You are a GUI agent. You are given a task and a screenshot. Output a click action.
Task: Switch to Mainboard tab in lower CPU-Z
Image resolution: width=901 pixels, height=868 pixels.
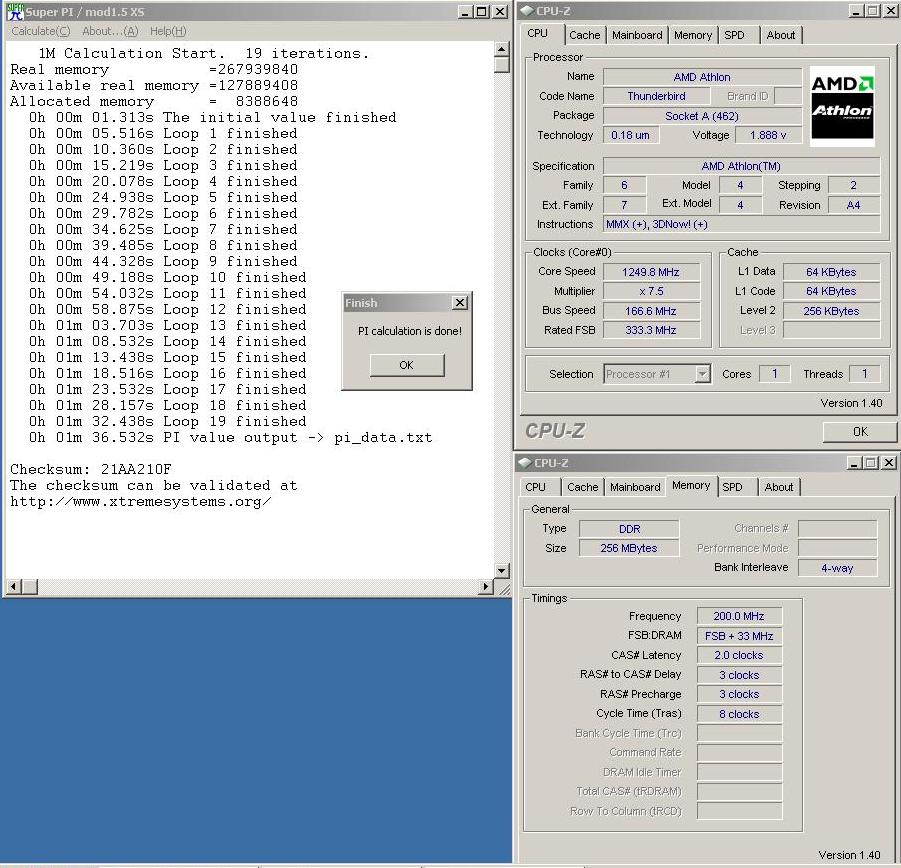pyautogui.click(x=635, y=487)
